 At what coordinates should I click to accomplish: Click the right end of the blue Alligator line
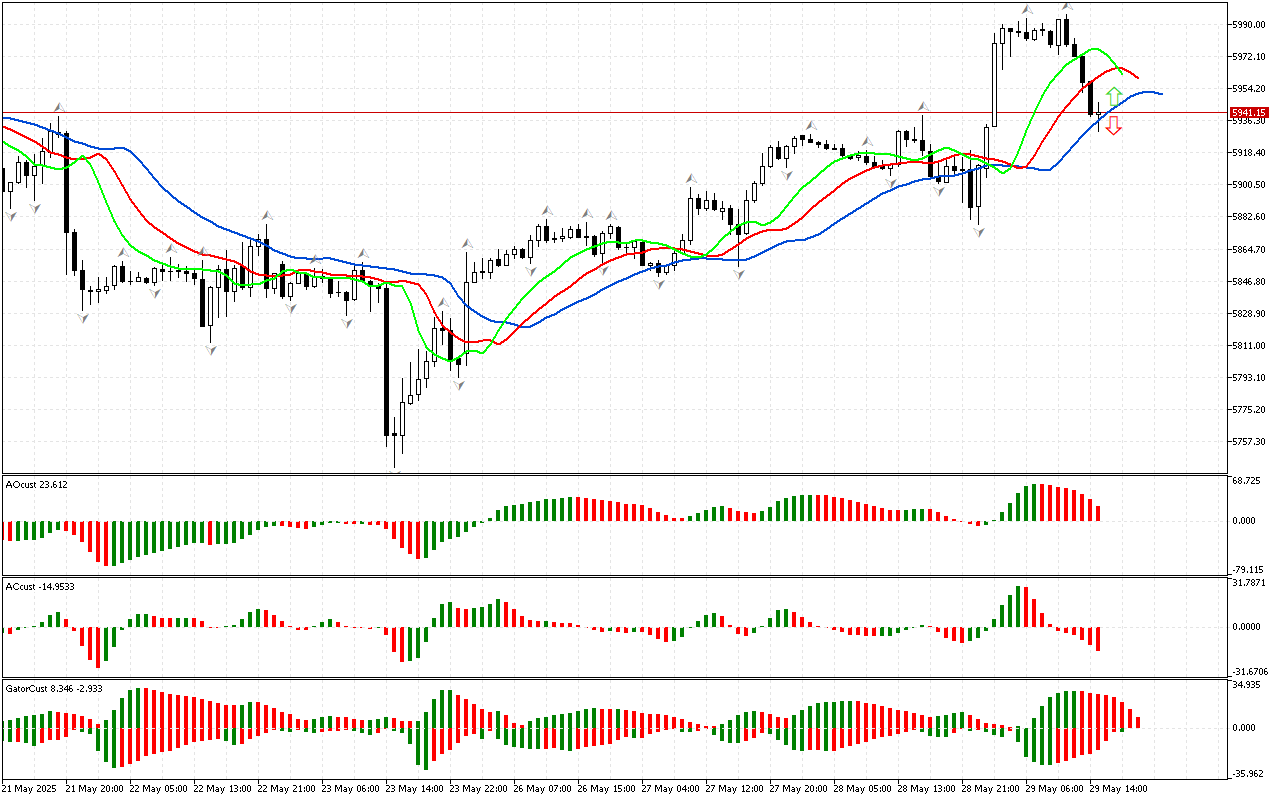[x=1159, y=94]
